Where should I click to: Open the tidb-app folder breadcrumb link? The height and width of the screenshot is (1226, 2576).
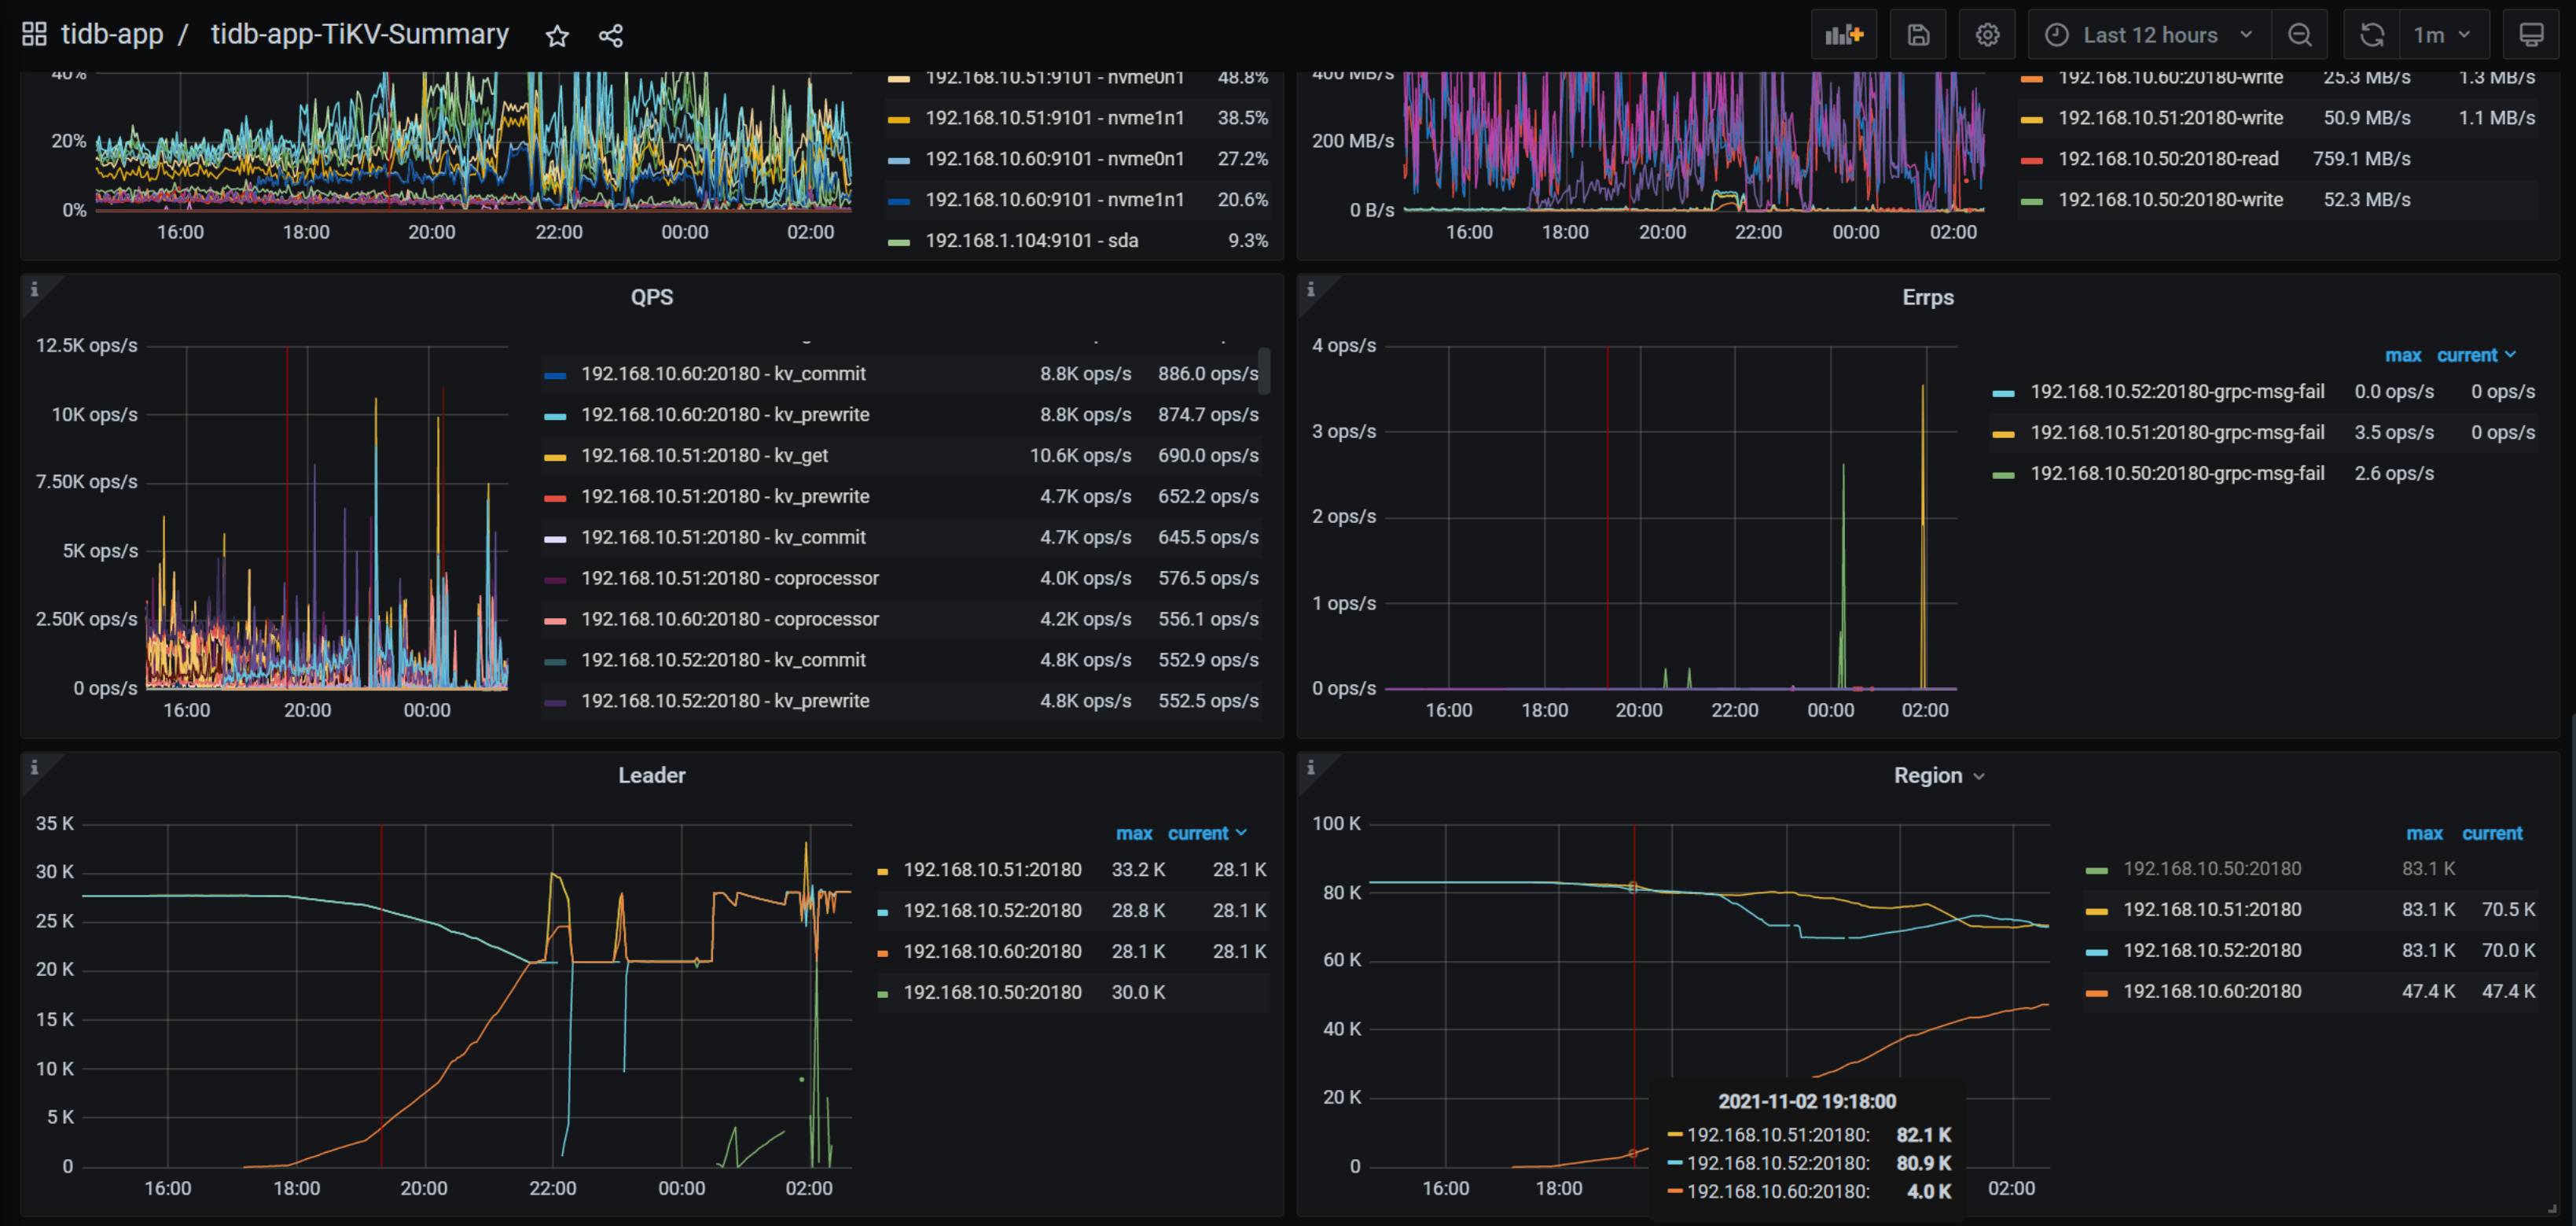click(112, 35)
